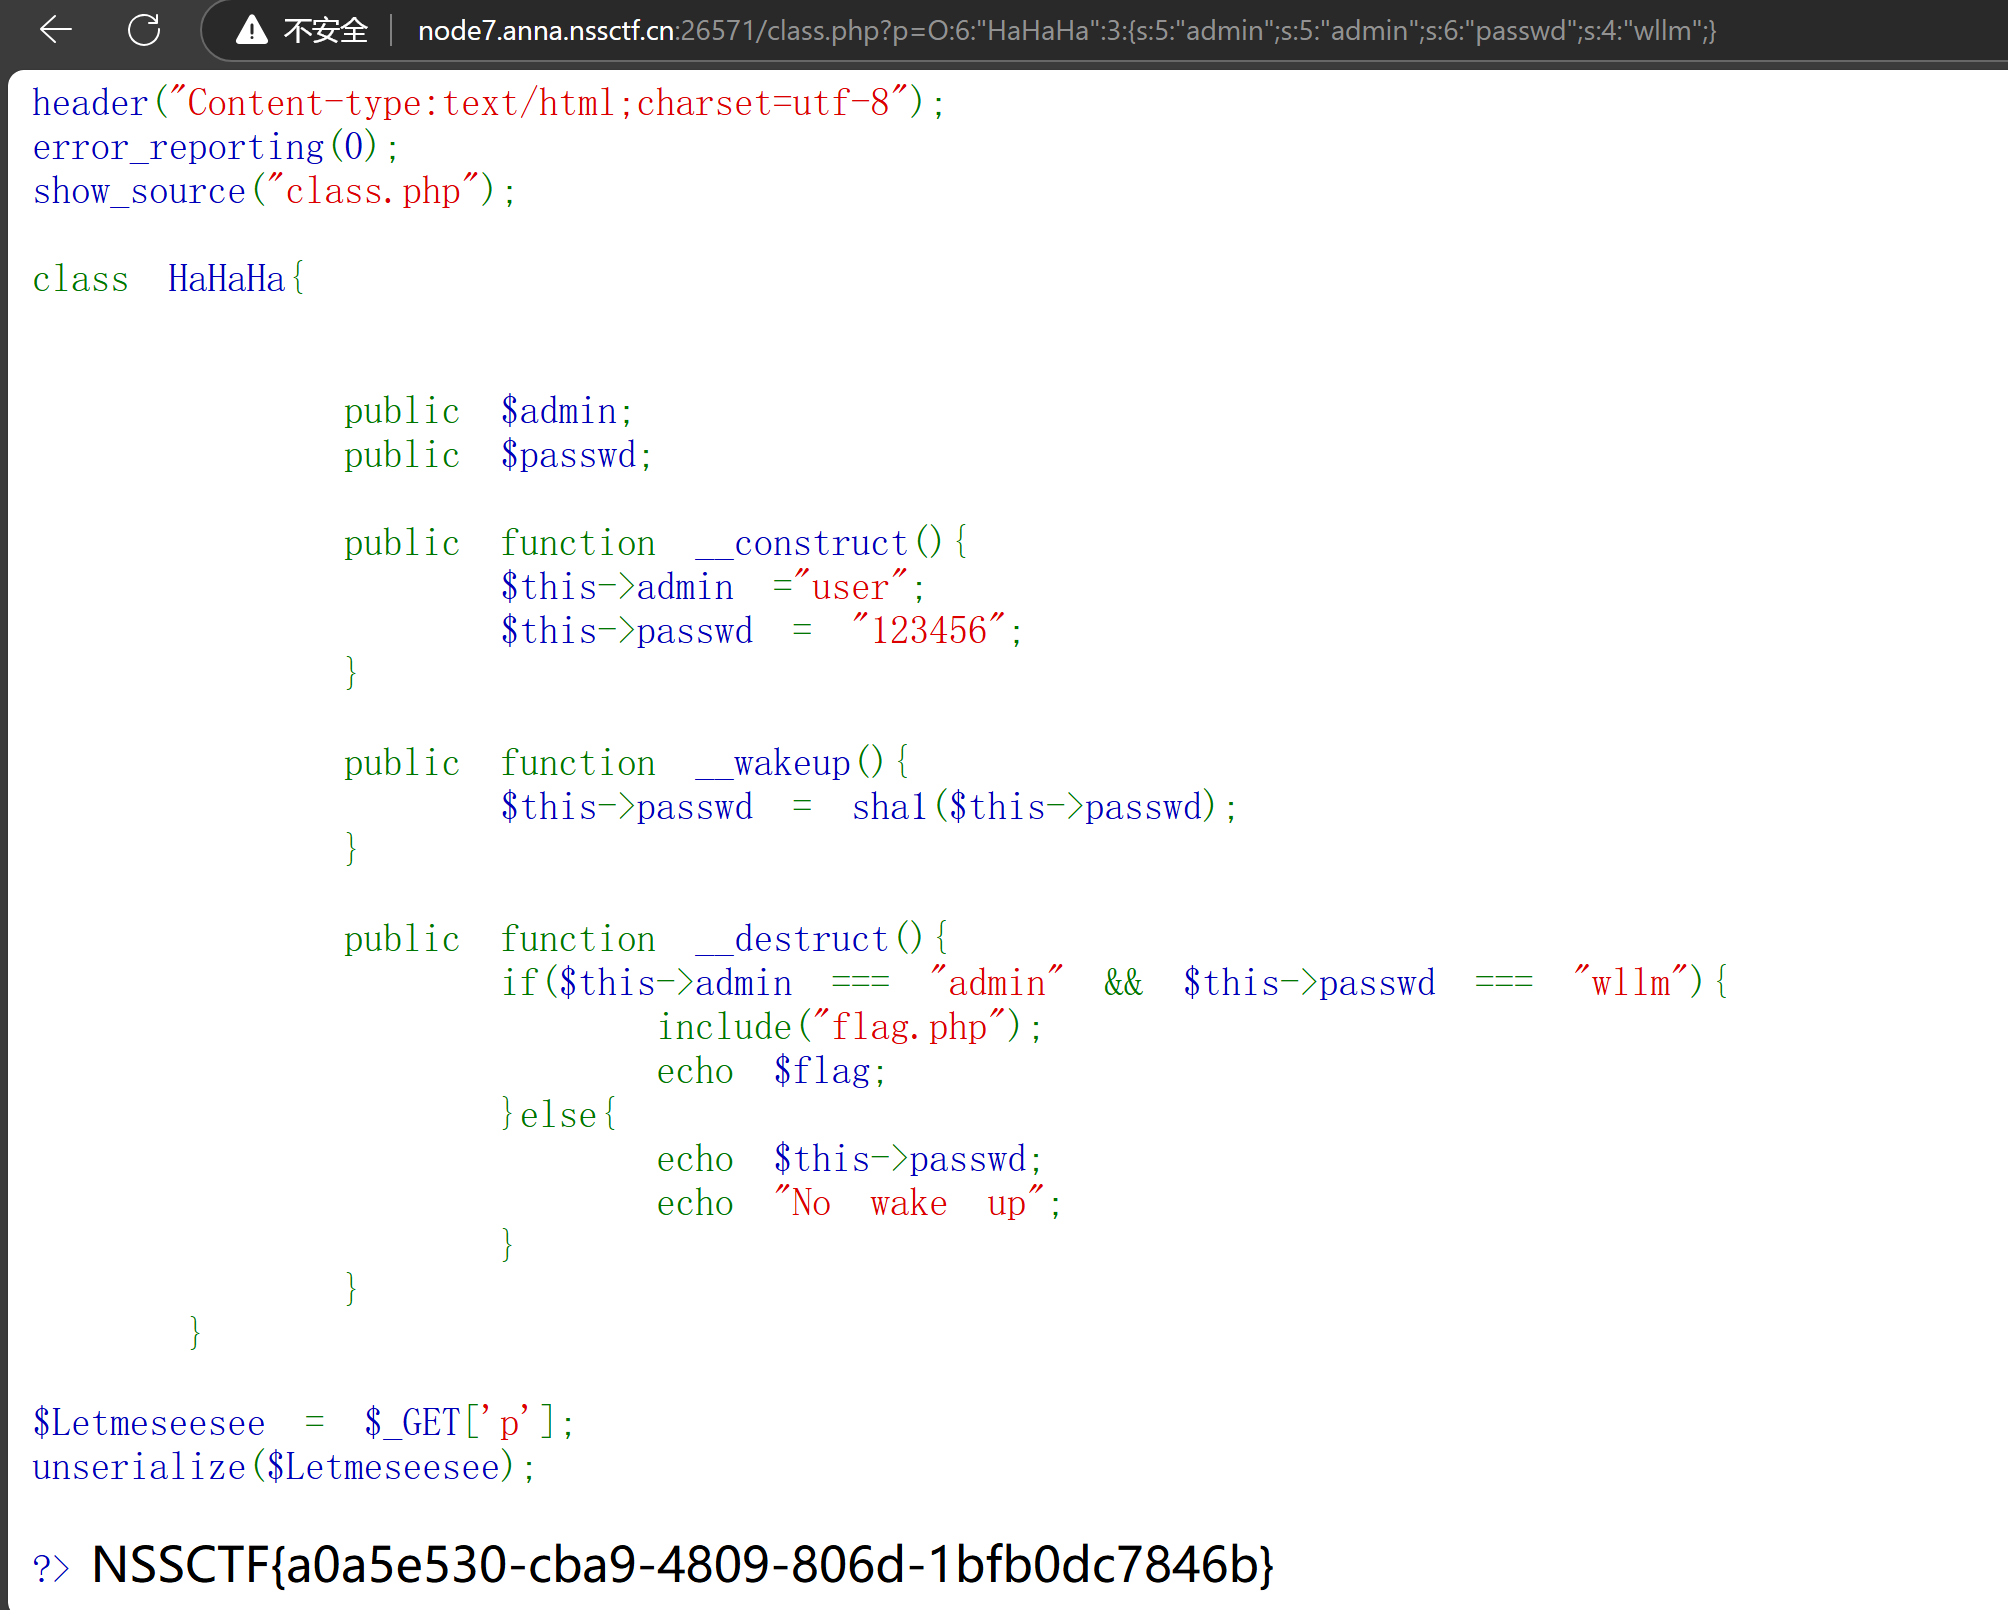Click the show_source("class.php") line

[x=274, y=191]
